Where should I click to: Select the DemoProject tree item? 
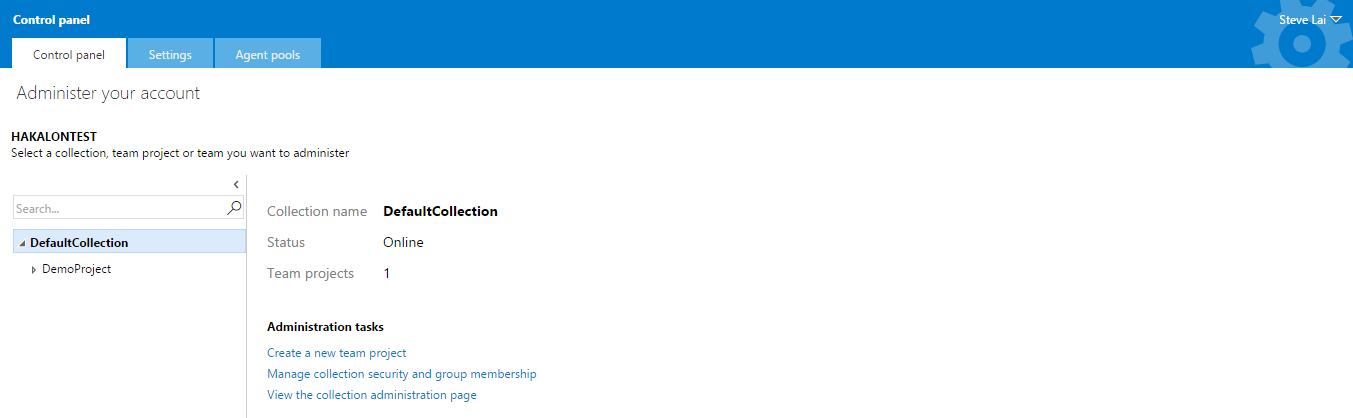tap(76, 269)
